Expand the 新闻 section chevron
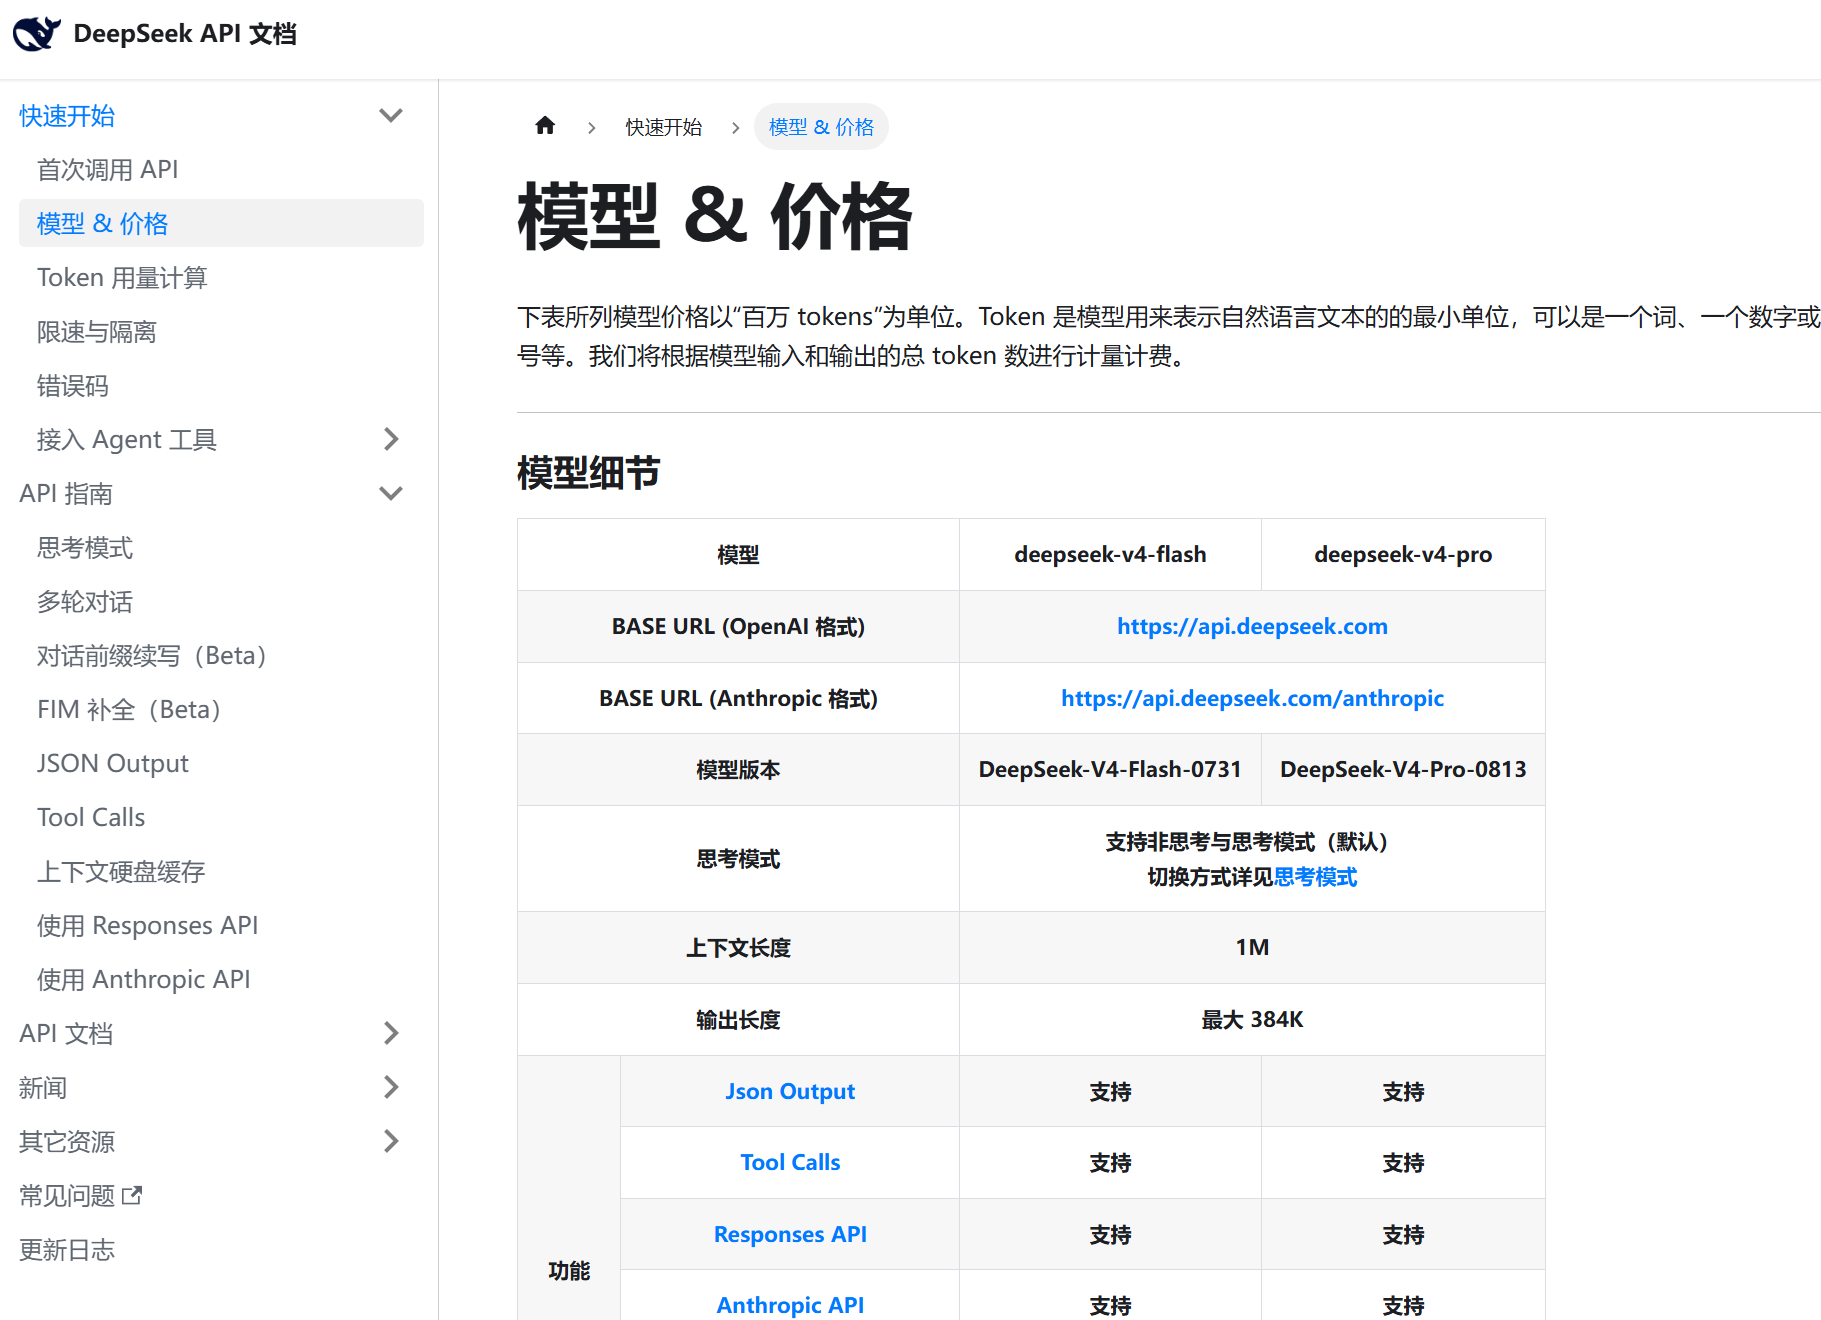Screen dimensions: 1821x1320 click(391, 1087)
